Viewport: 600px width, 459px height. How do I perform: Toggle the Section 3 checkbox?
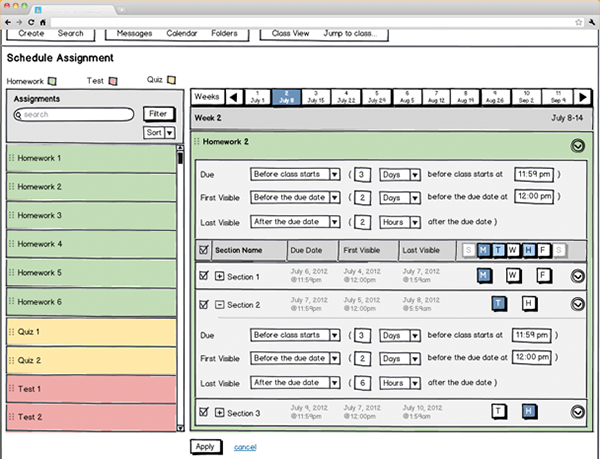204,412
